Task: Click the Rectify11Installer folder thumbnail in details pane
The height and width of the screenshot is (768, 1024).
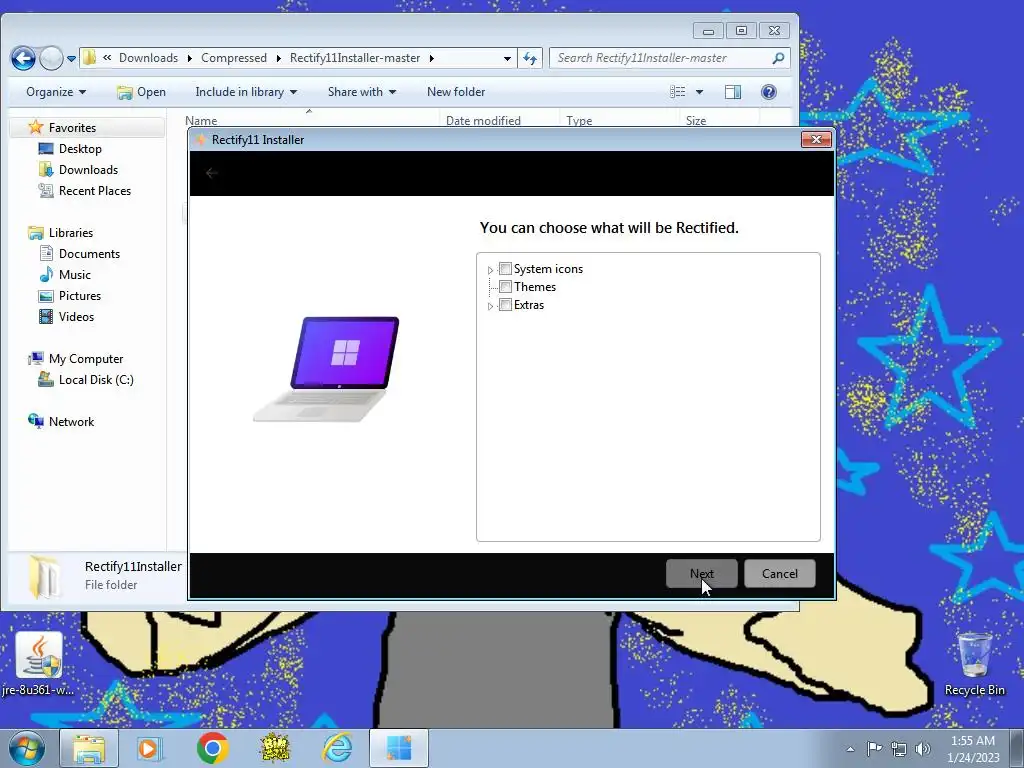Action: click(44, 577)
